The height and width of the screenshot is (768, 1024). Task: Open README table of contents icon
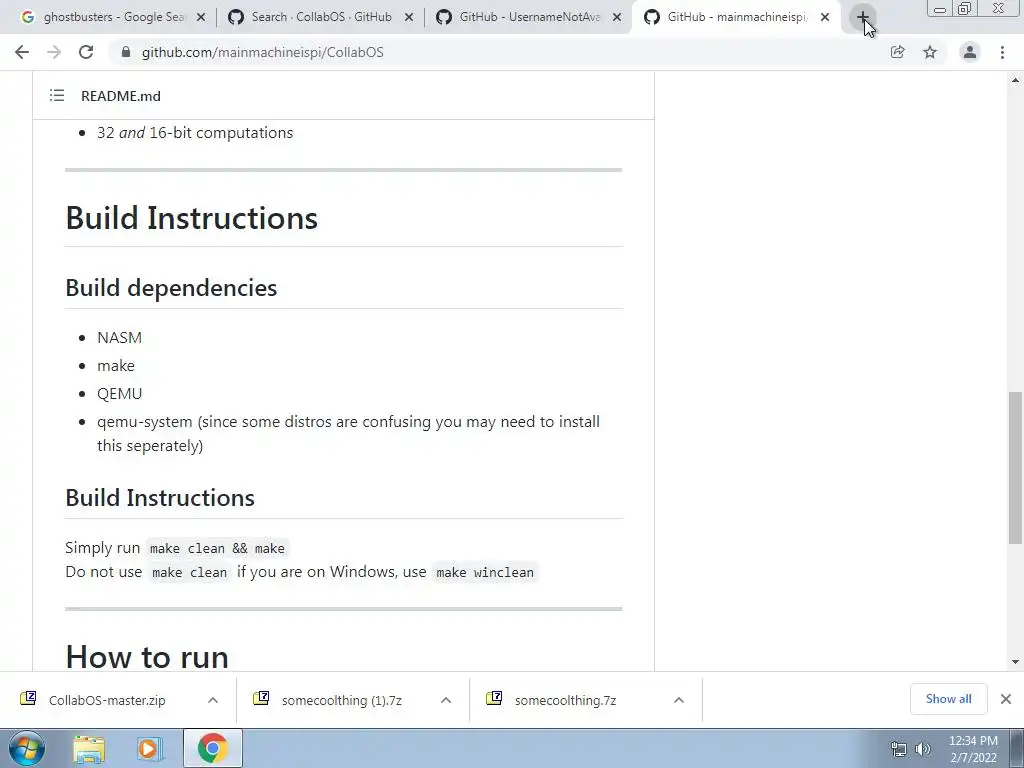57,96
